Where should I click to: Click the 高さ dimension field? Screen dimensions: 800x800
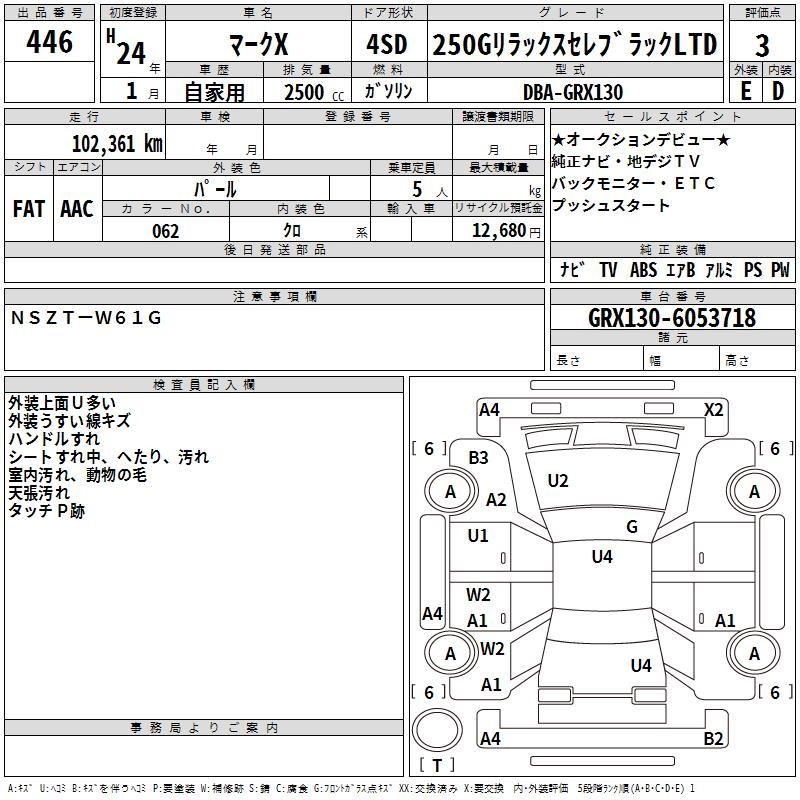click(757, 359)
